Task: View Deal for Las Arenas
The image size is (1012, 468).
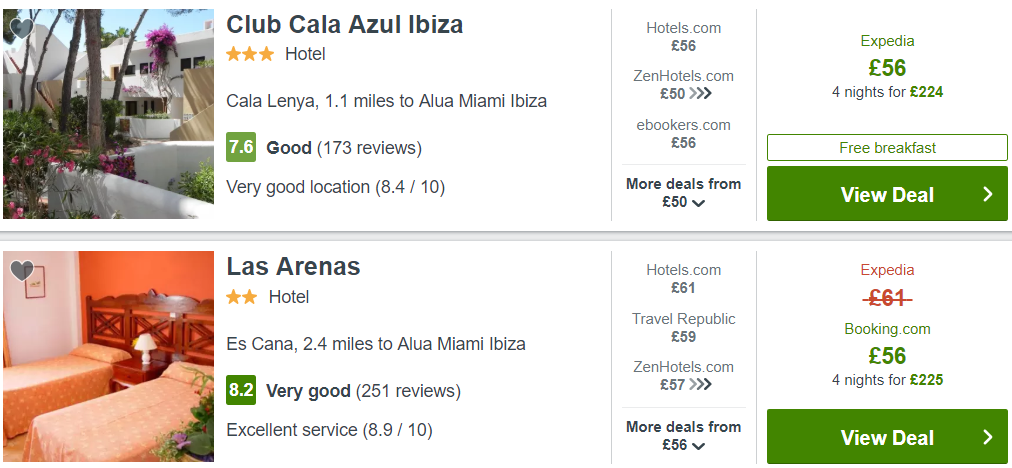Action: pyautogui.click(x=887, y=436)
